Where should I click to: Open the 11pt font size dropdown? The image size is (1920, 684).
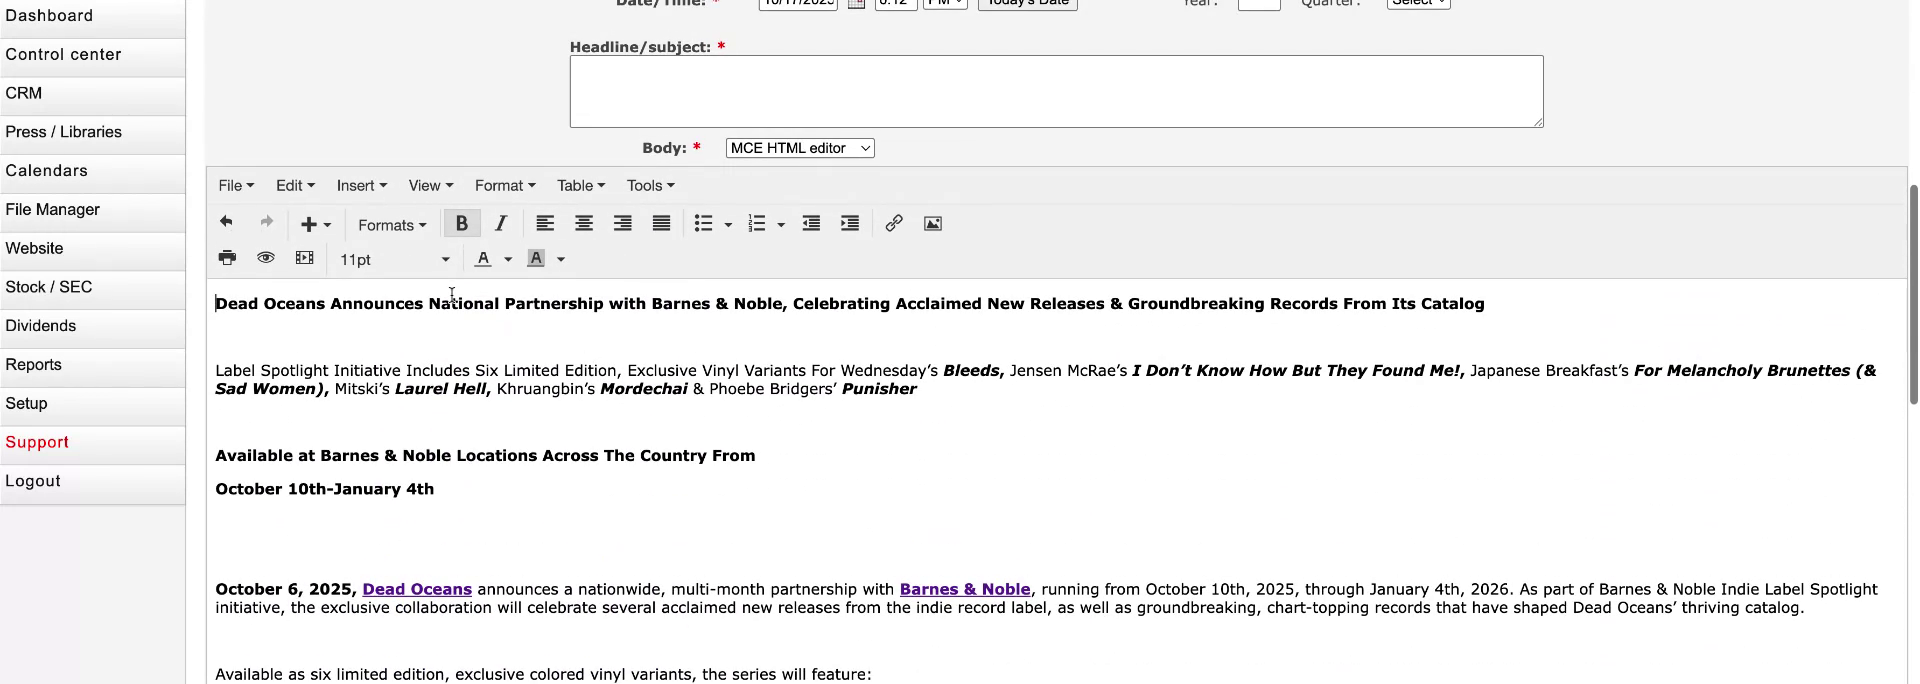[395, 259]
